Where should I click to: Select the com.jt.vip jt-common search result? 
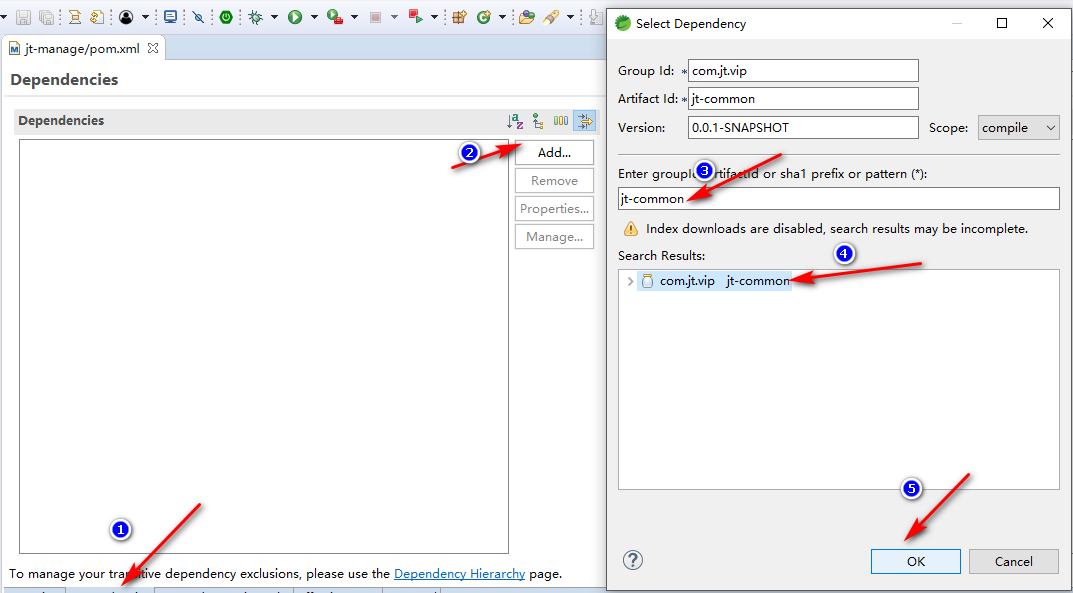click(x=714, y=281)
